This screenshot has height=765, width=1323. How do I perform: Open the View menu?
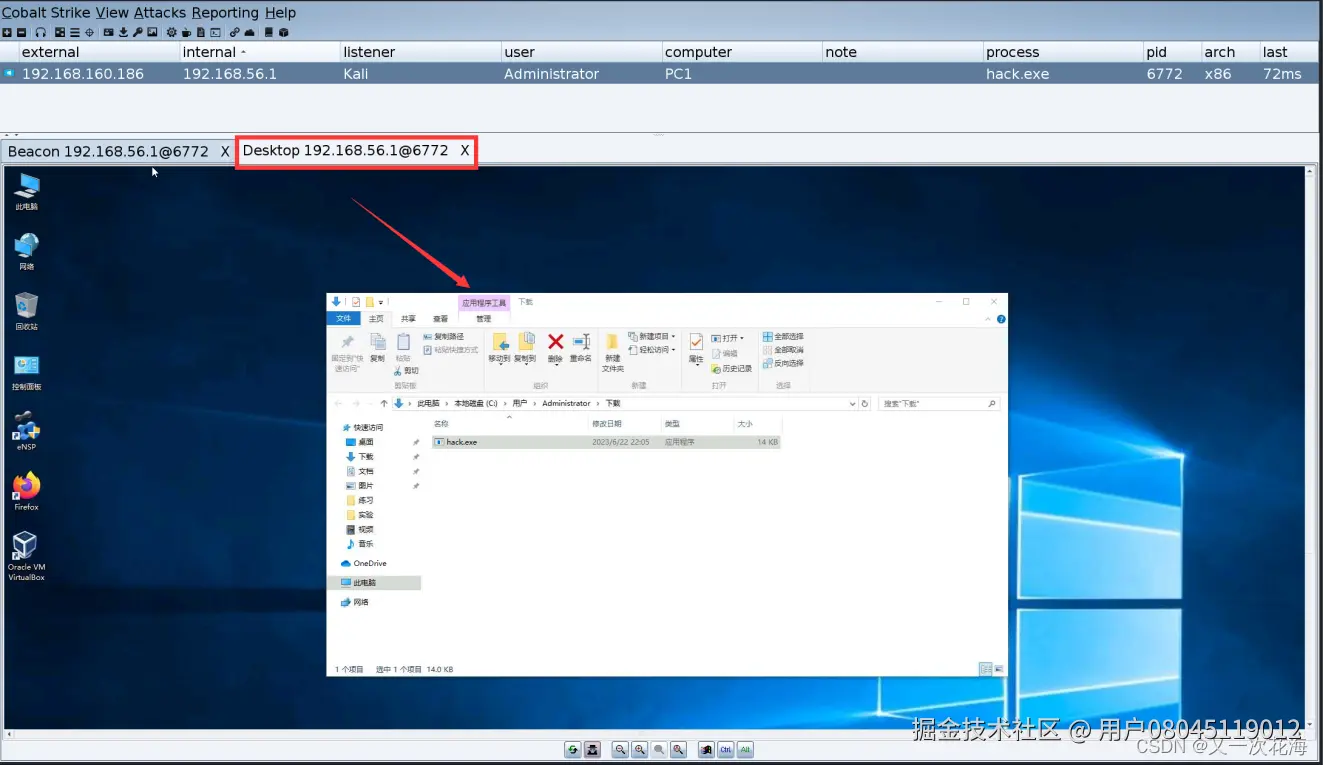click(x=112, y=12)
